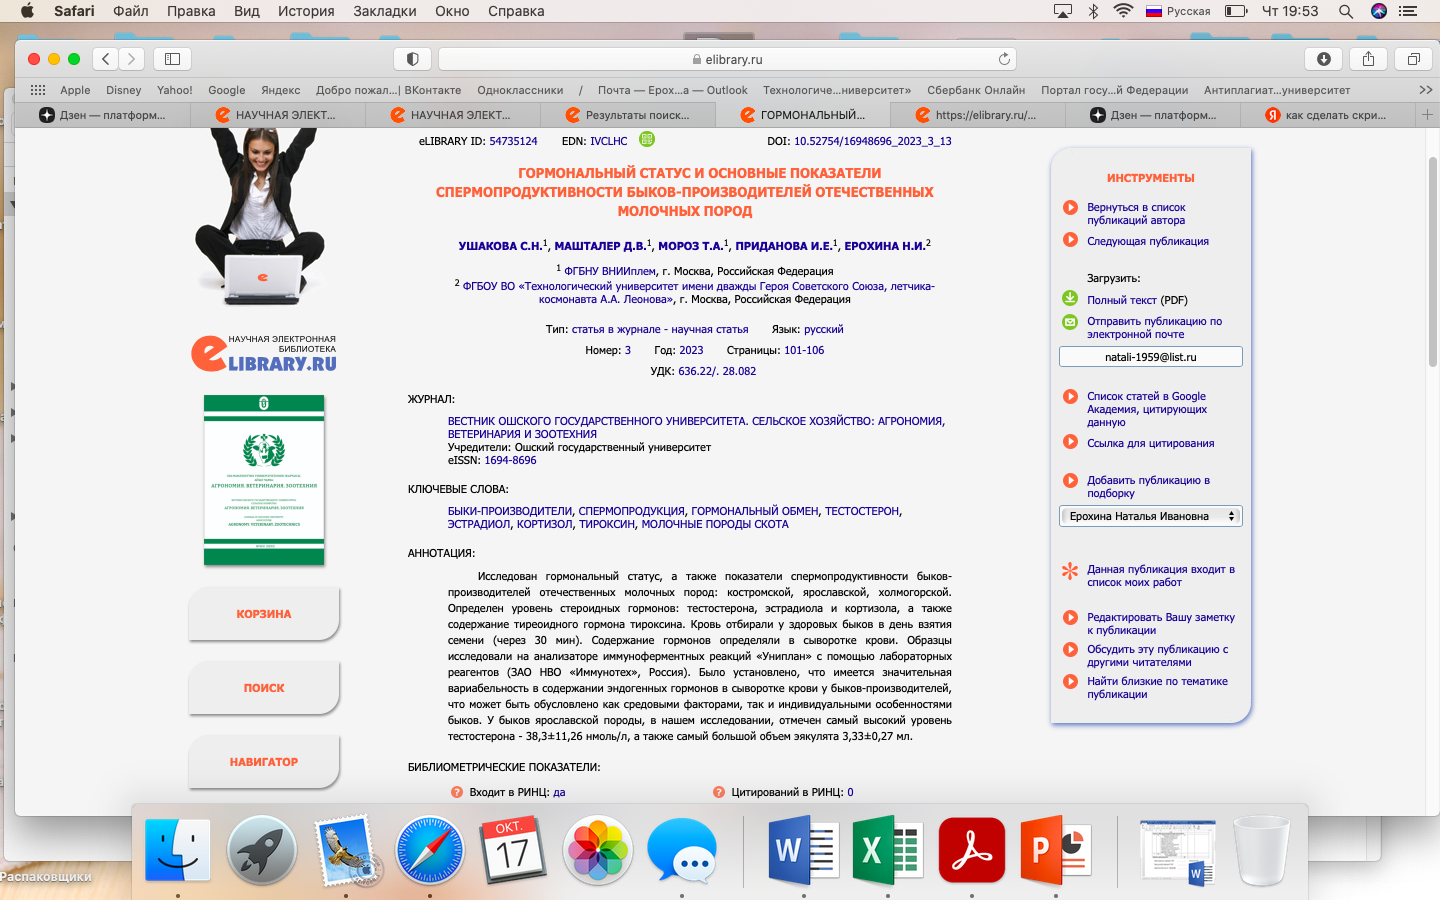Open Вернуться в список публикаций автора link

tap(1136, 214)
